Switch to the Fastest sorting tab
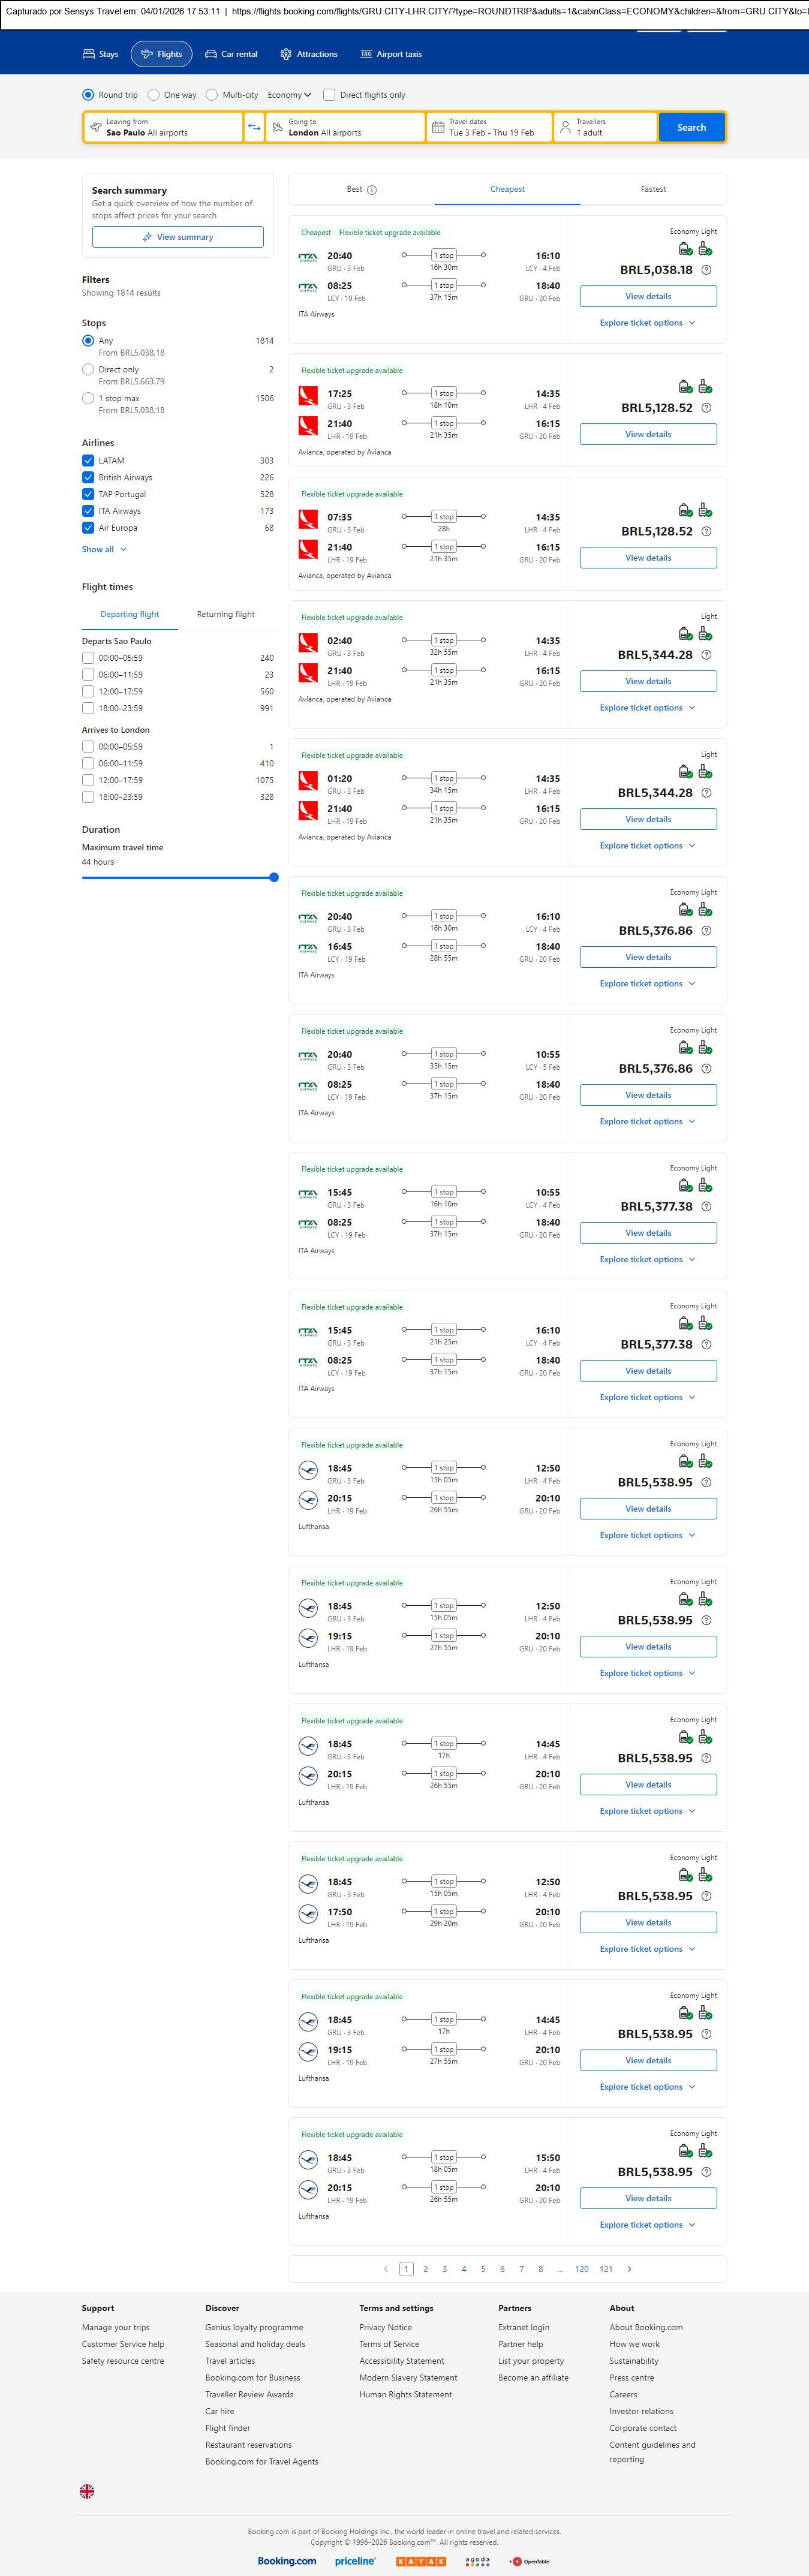 [653, 189]
